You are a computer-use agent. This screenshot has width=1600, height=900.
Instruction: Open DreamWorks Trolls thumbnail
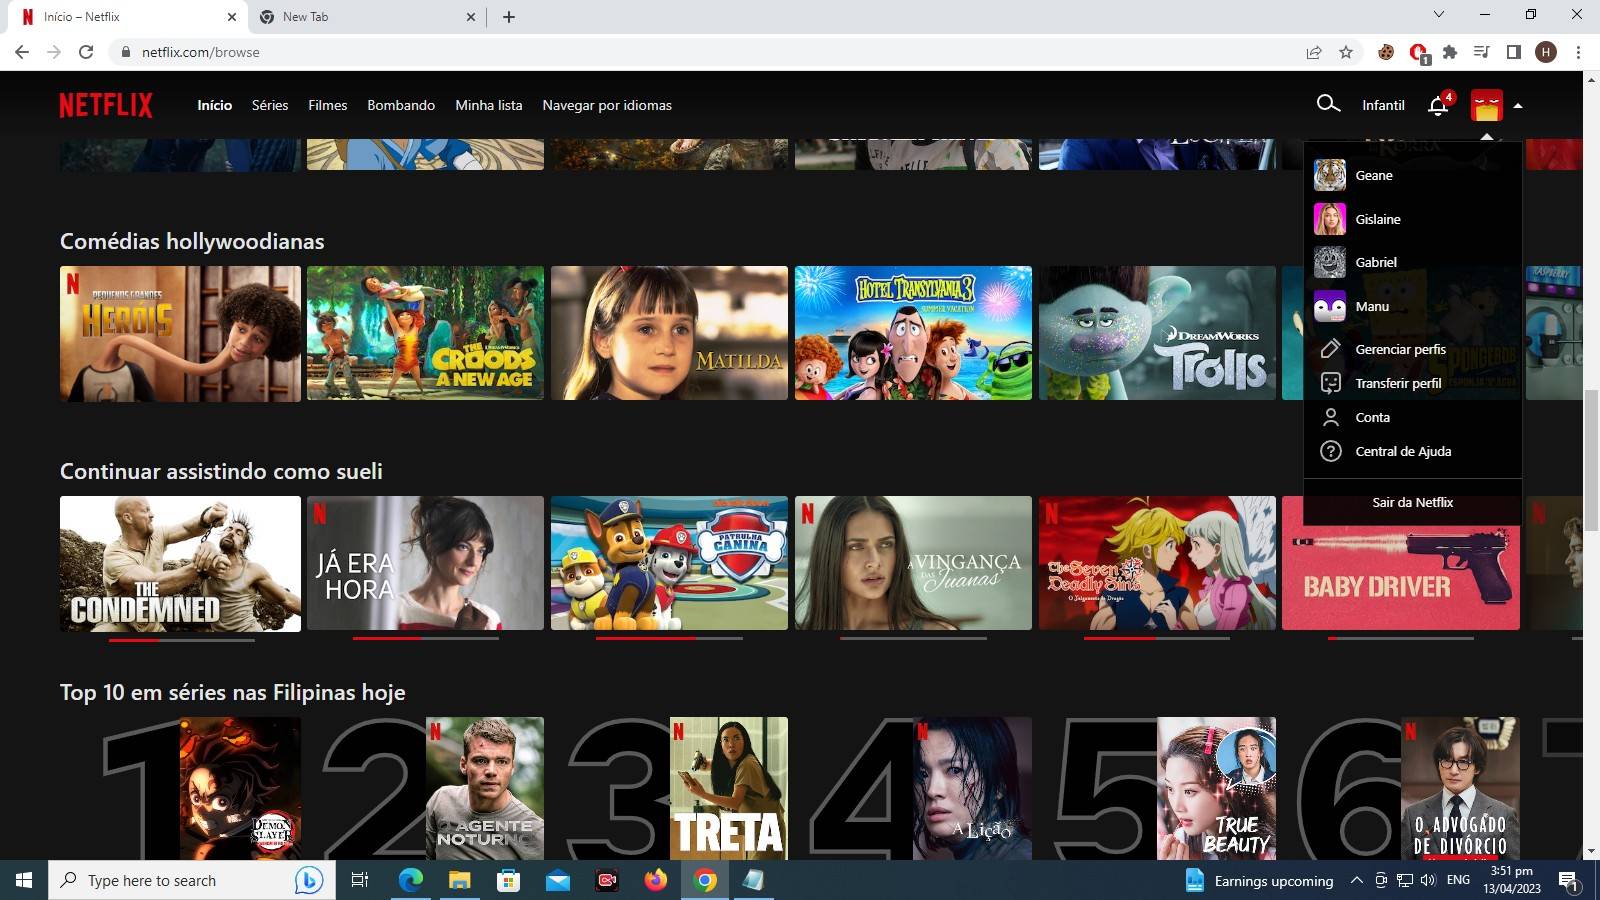(1157, 333)
